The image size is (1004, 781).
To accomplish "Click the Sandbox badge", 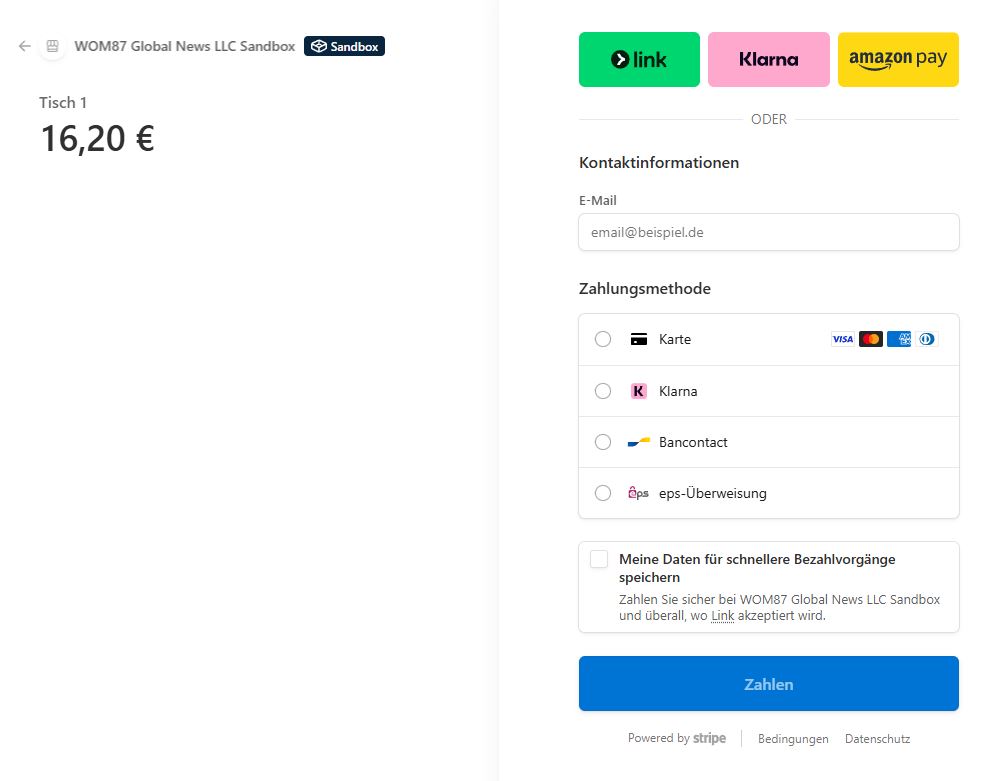I will (344, 46).
